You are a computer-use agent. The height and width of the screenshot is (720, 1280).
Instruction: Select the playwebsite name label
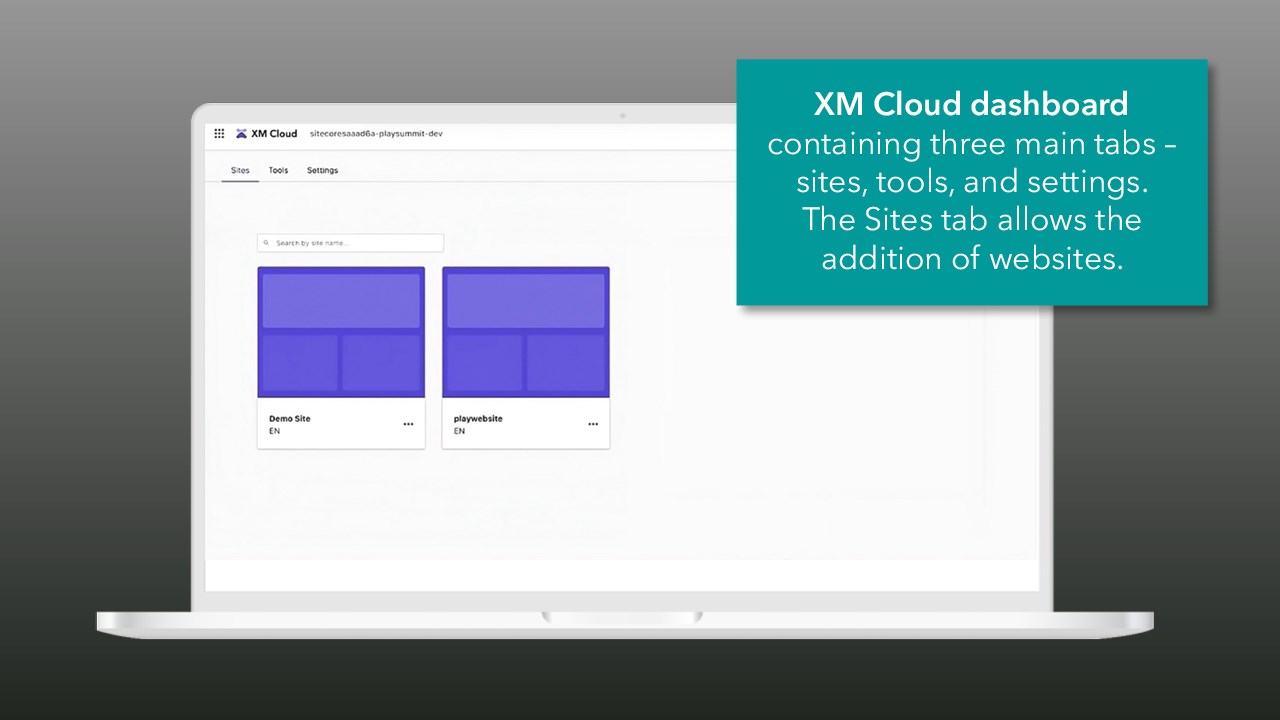[478, 419]
